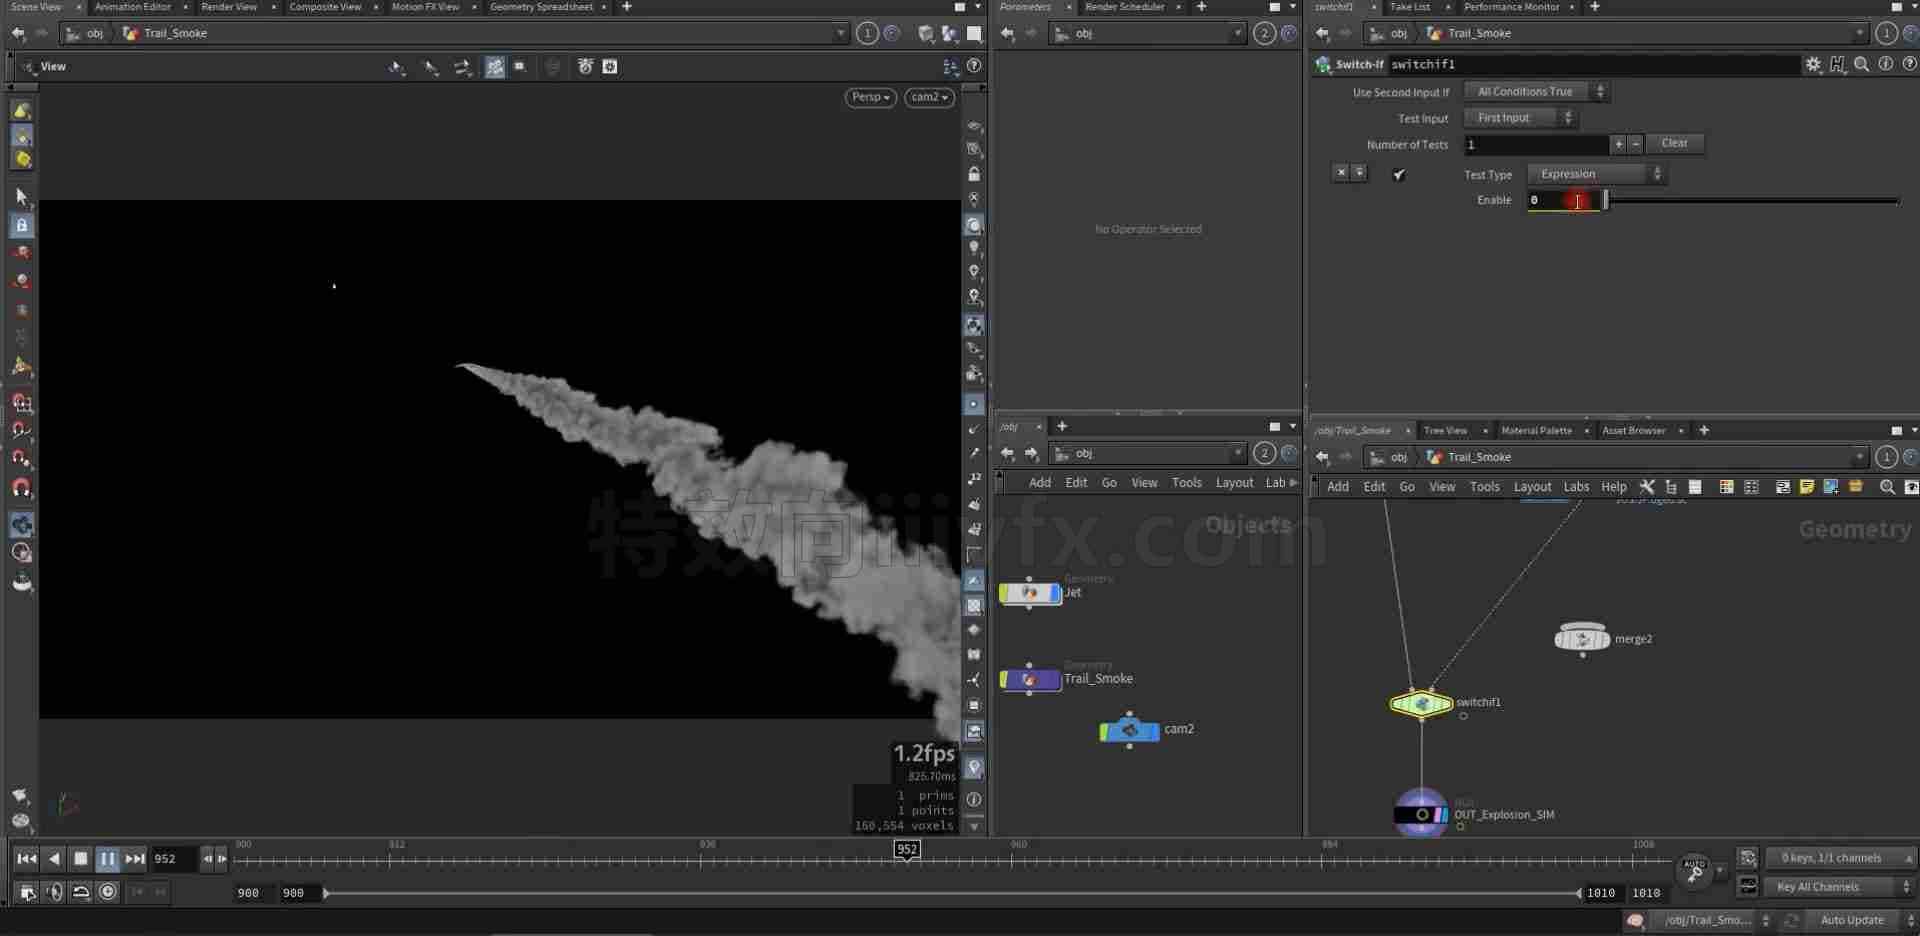Click the frame 952 timeline marker
Viewport: 1920px width, 936px height.
906,850
